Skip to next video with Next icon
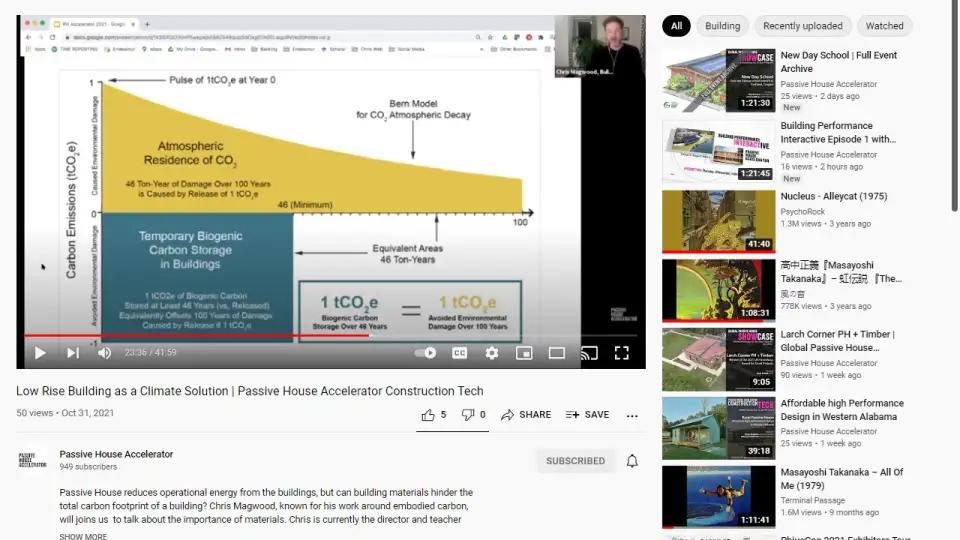Screen dimensions: 960x540 click(73, 353)
